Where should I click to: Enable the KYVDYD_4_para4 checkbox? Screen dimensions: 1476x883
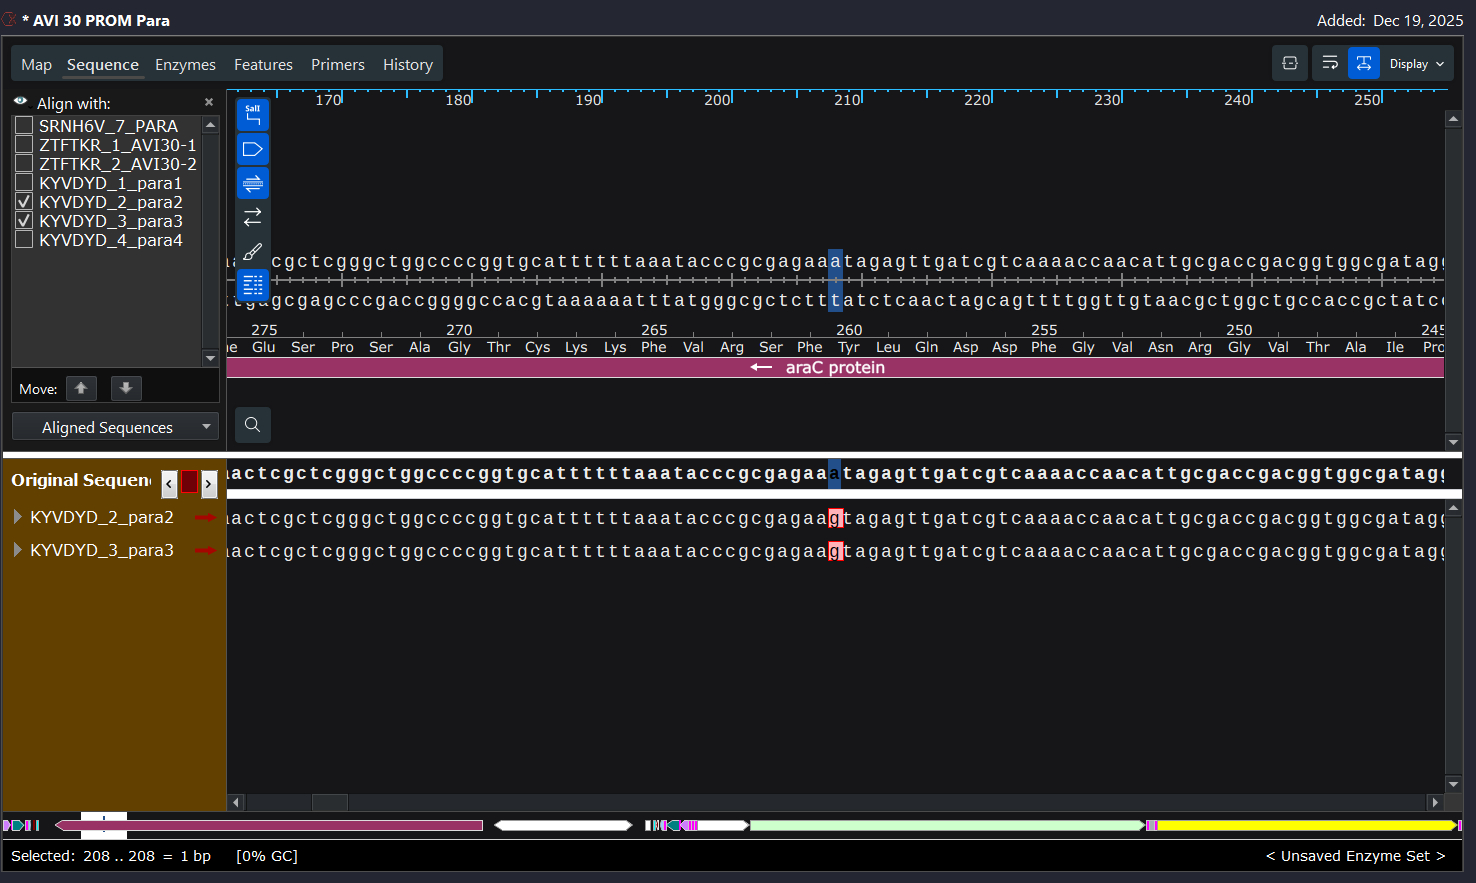[24, 240]
